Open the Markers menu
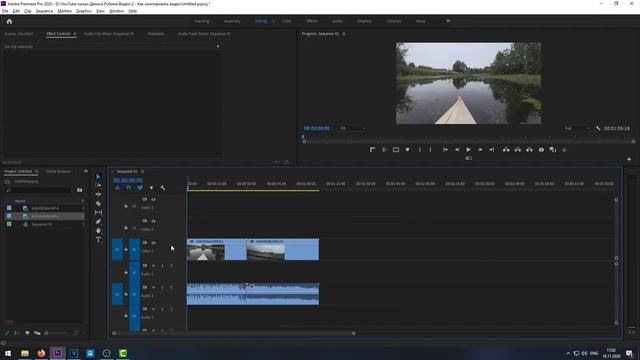 tap(64, 11)
